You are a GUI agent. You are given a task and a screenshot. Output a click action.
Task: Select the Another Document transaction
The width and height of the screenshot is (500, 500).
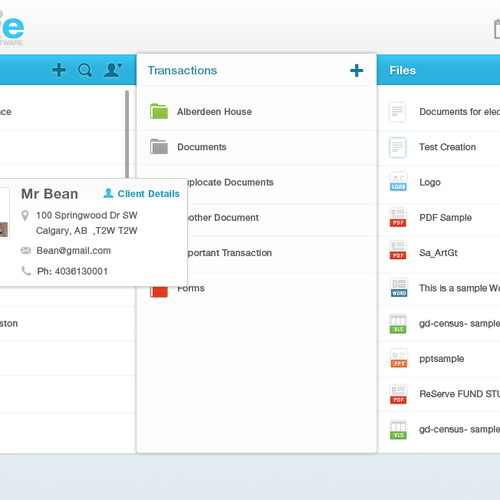[x=223, y=218]
